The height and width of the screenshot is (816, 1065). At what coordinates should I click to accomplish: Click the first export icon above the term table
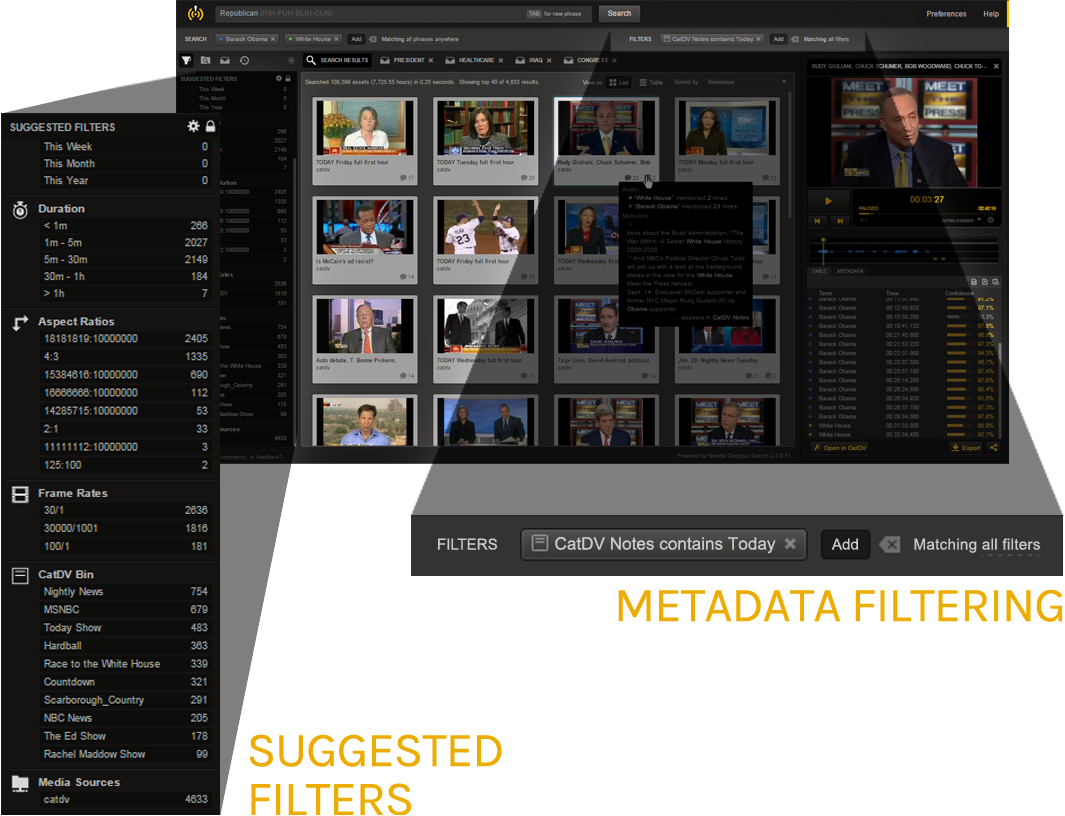pyautogui.click(x=974, y=281)
